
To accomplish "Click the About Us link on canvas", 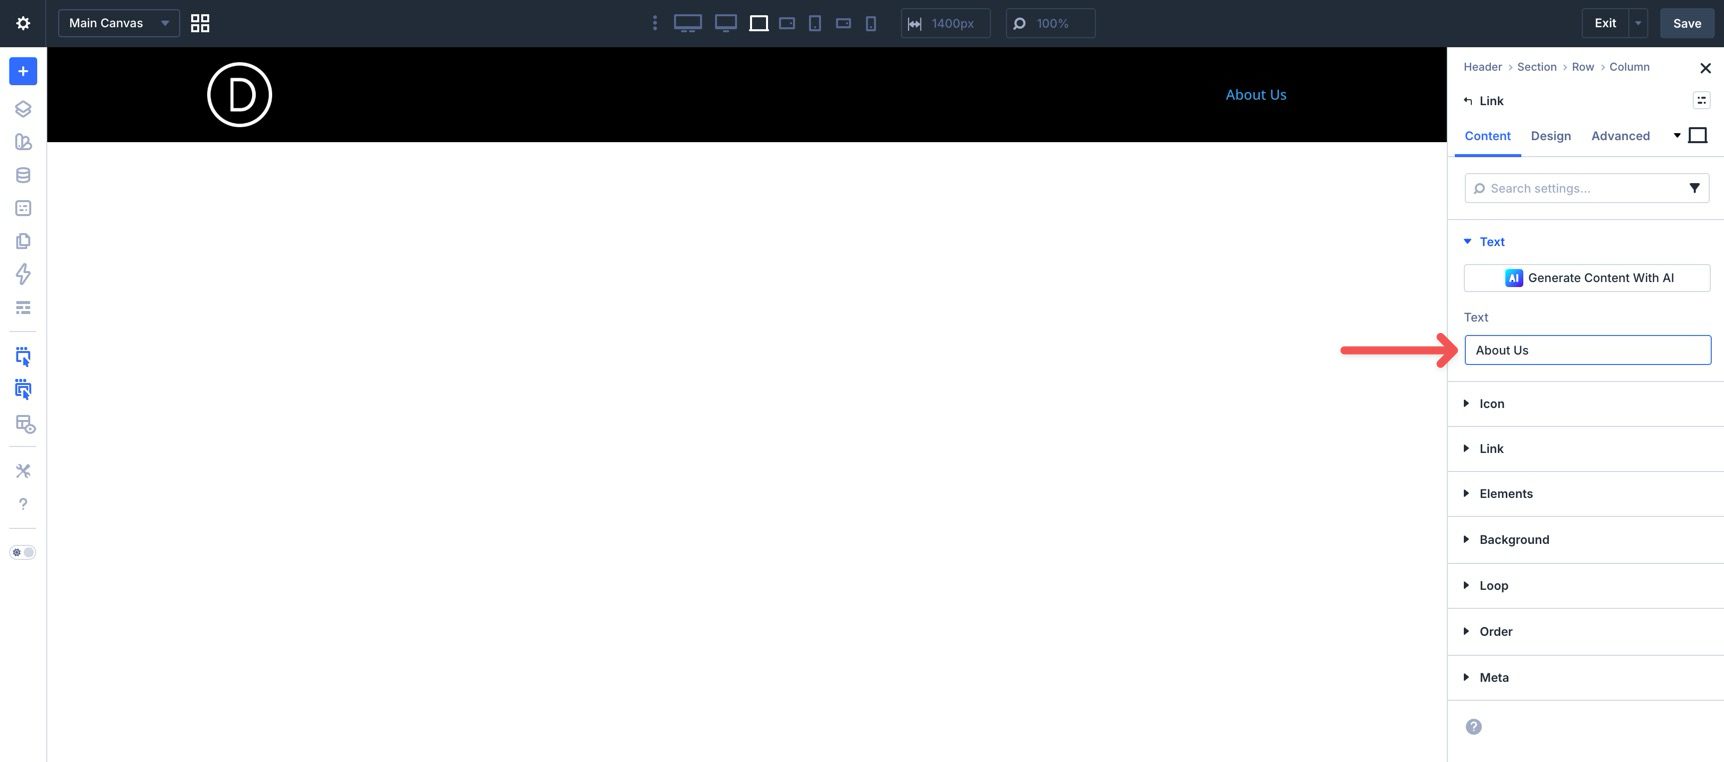I will click(1256, 95).
